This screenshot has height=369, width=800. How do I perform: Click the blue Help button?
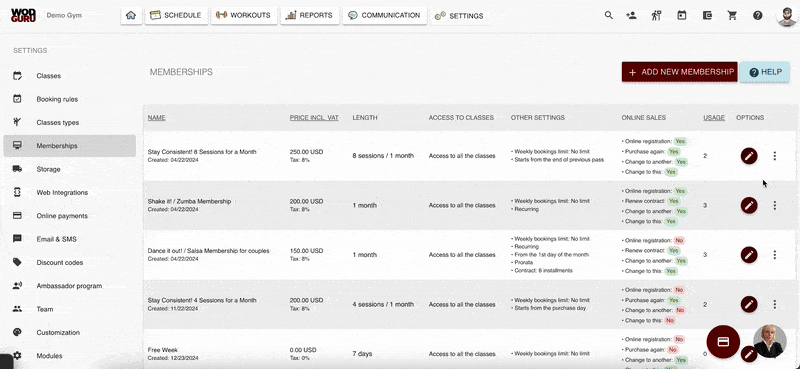click(765, 72)
